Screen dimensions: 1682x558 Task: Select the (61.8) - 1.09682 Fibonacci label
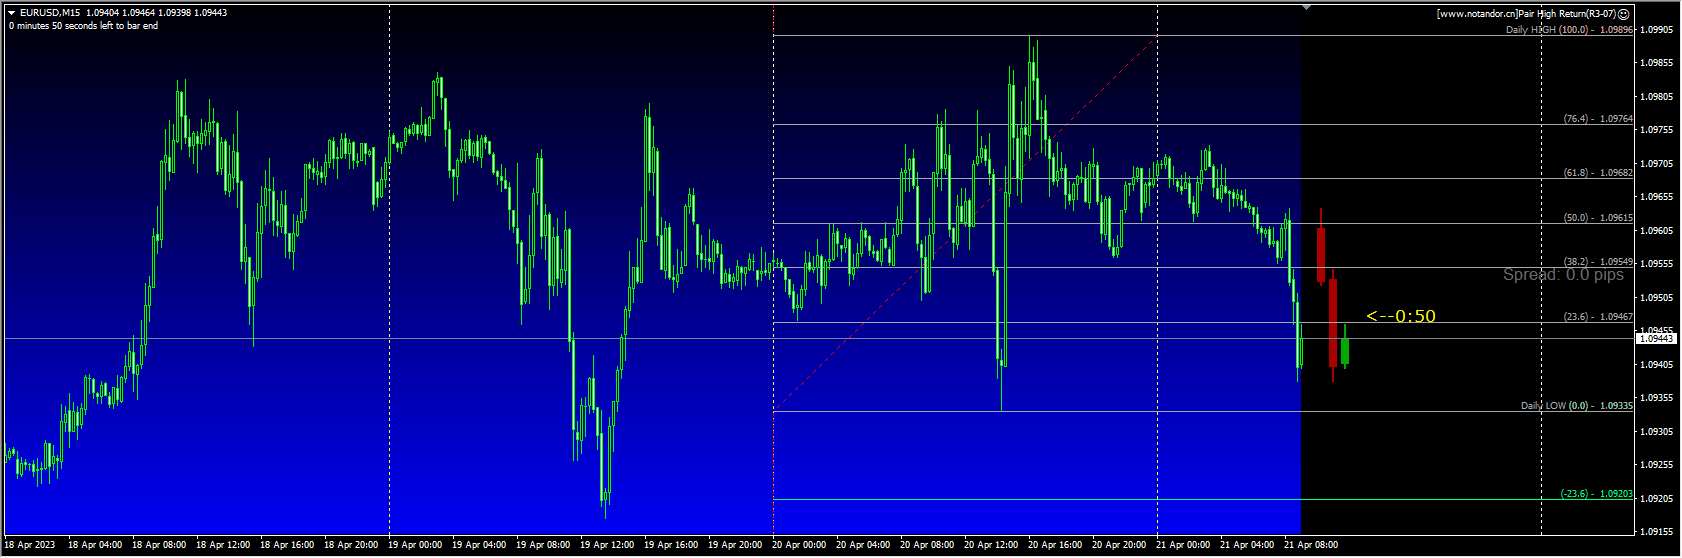tap(1598, 173)
